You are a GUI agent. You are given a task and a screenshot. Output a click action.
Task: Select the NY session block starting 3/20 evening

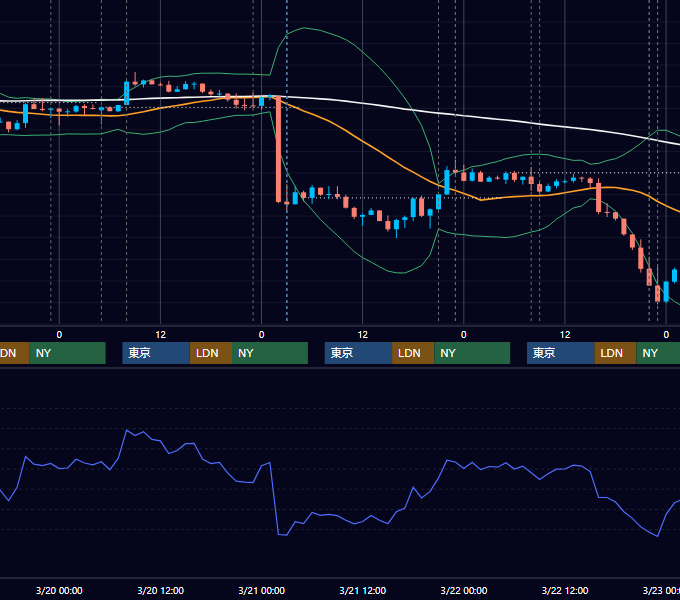[270, 353]
